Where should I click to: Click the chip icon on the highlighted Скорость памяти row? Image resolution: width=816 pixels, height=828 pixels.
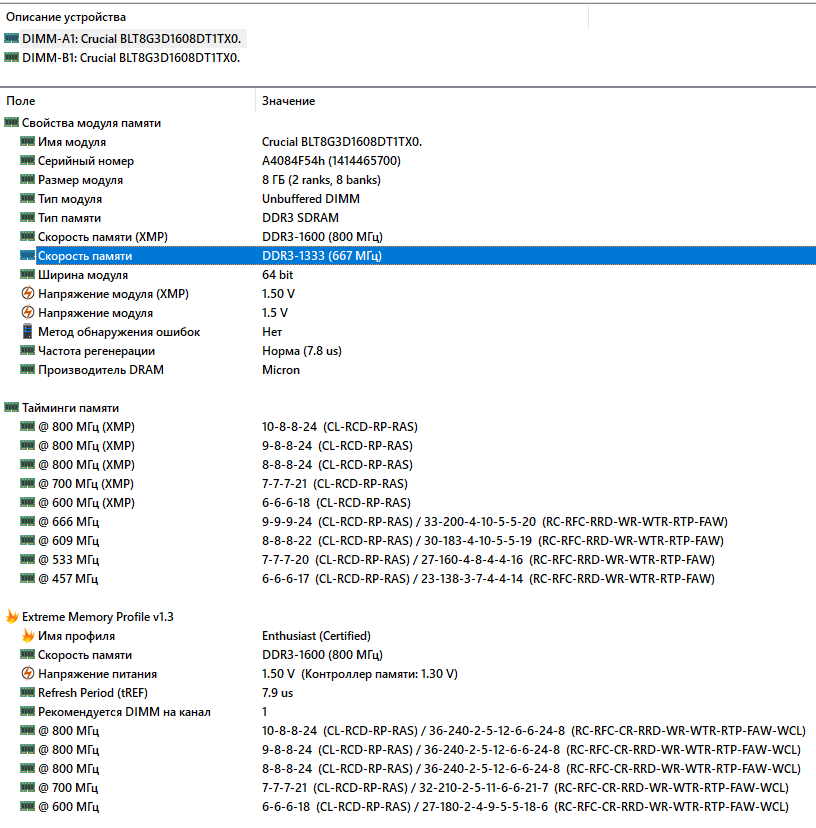pos(27,255)
